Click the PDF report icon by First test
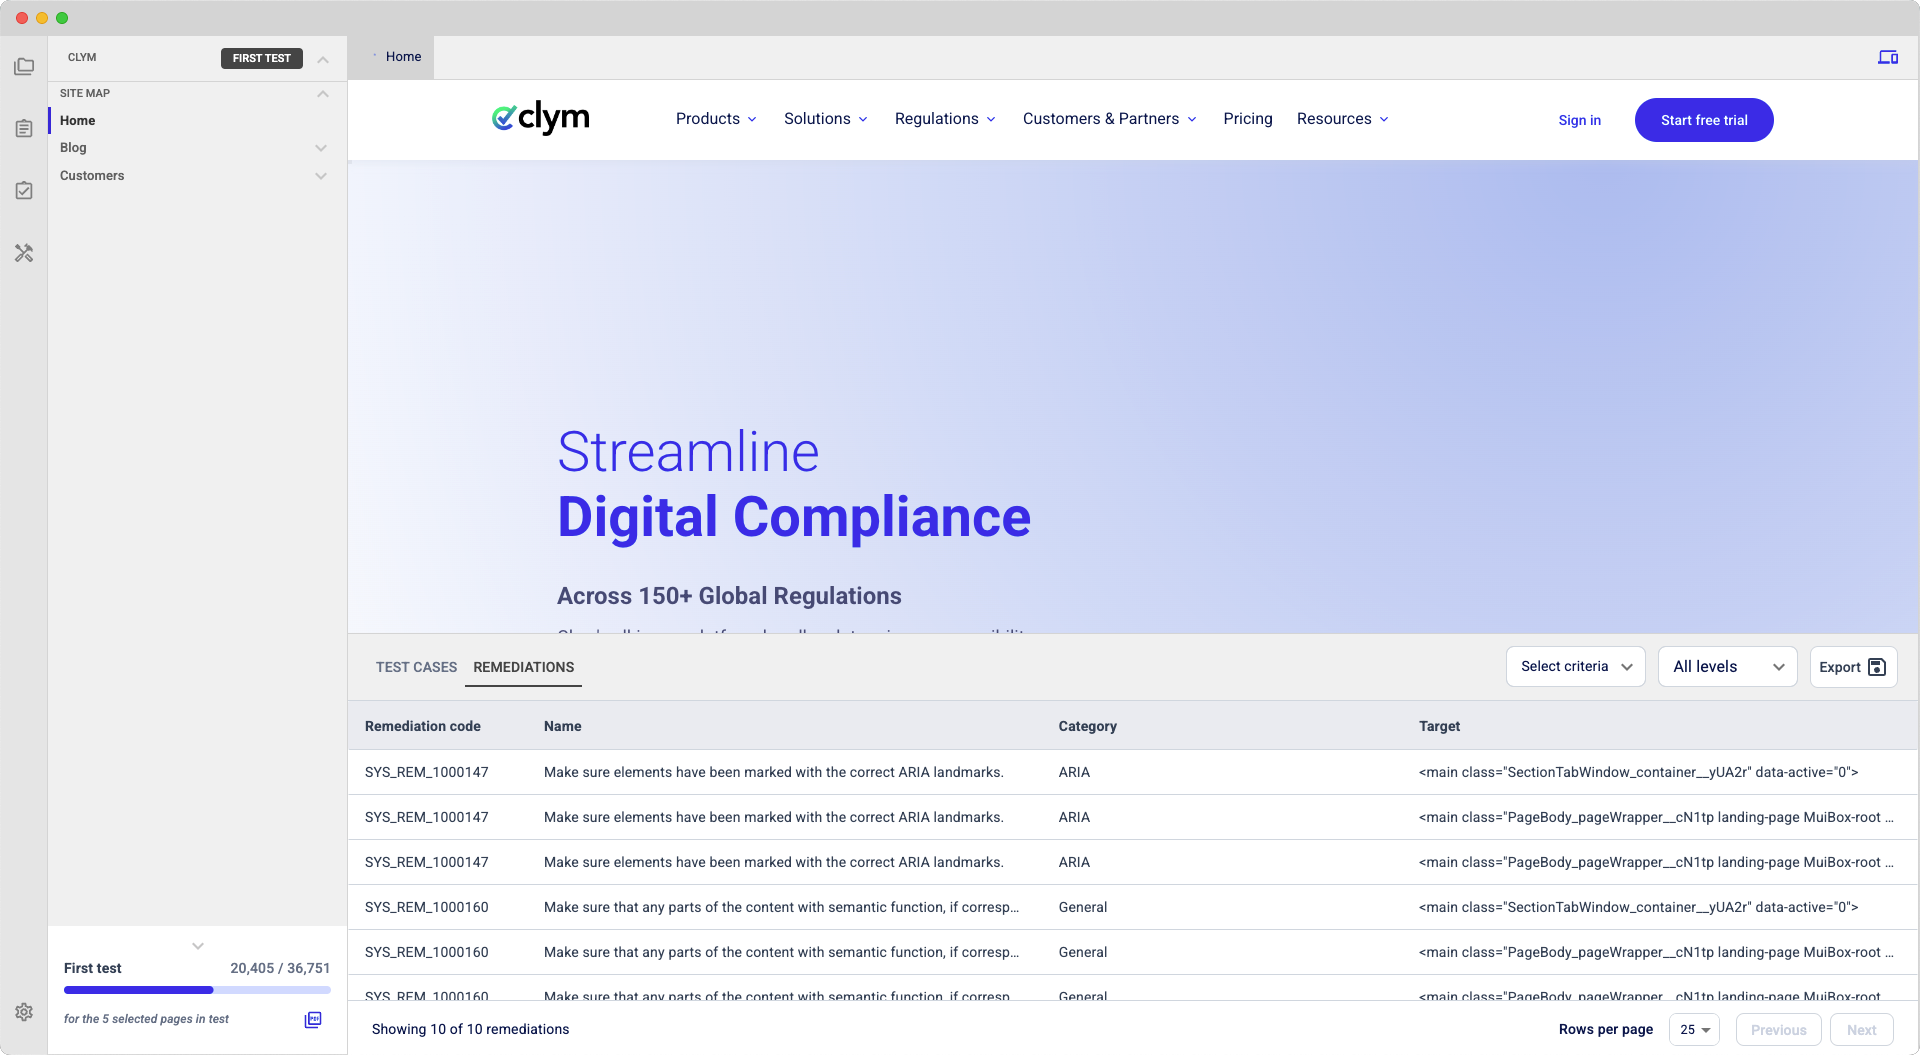 coord(313,1019)
